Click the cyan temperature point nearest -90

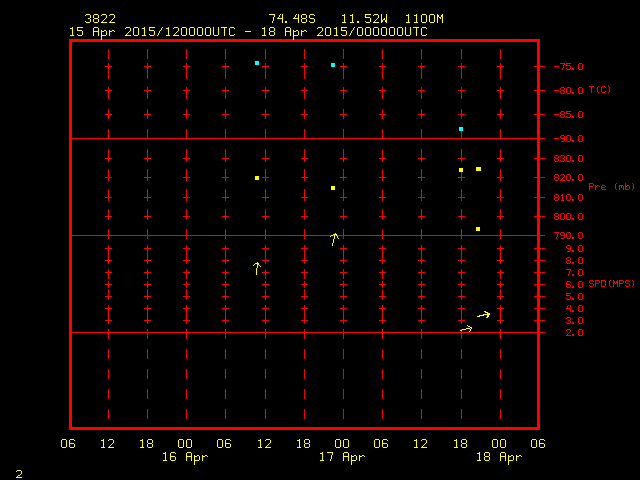pyautogui.click(x=461, y=129)
